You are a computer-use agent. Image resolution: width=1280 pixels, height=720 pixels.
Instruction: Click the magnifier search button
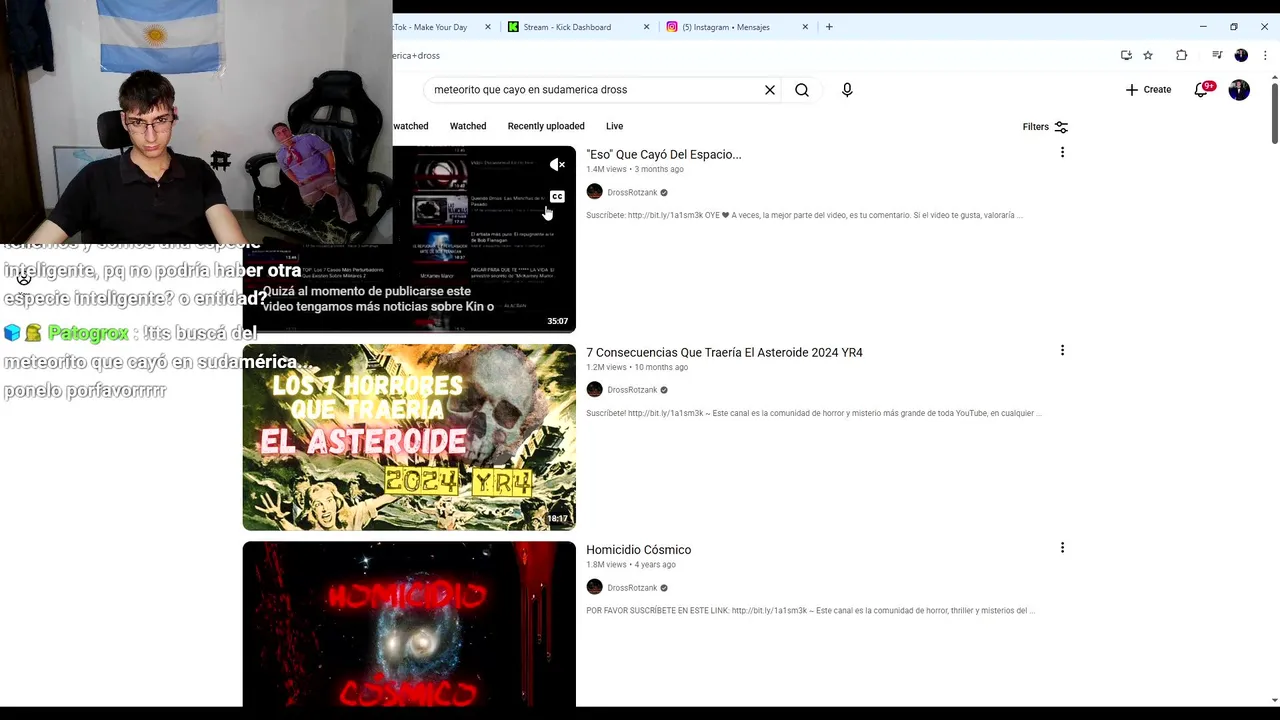(x=802, y=90)
